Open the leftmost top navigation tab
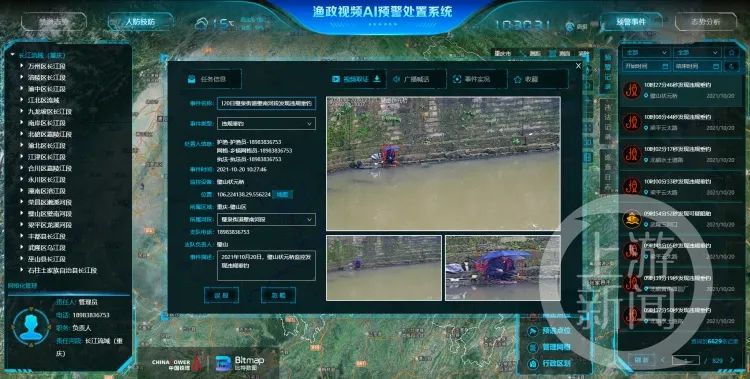This screenshot has width=750, height=379. [54, 22]
